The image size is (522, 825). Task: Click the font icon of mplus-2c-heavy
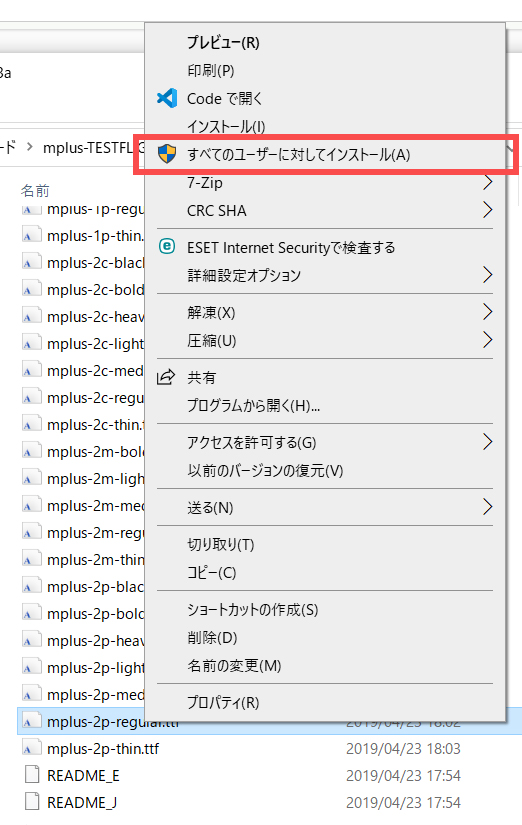point(32,317)
